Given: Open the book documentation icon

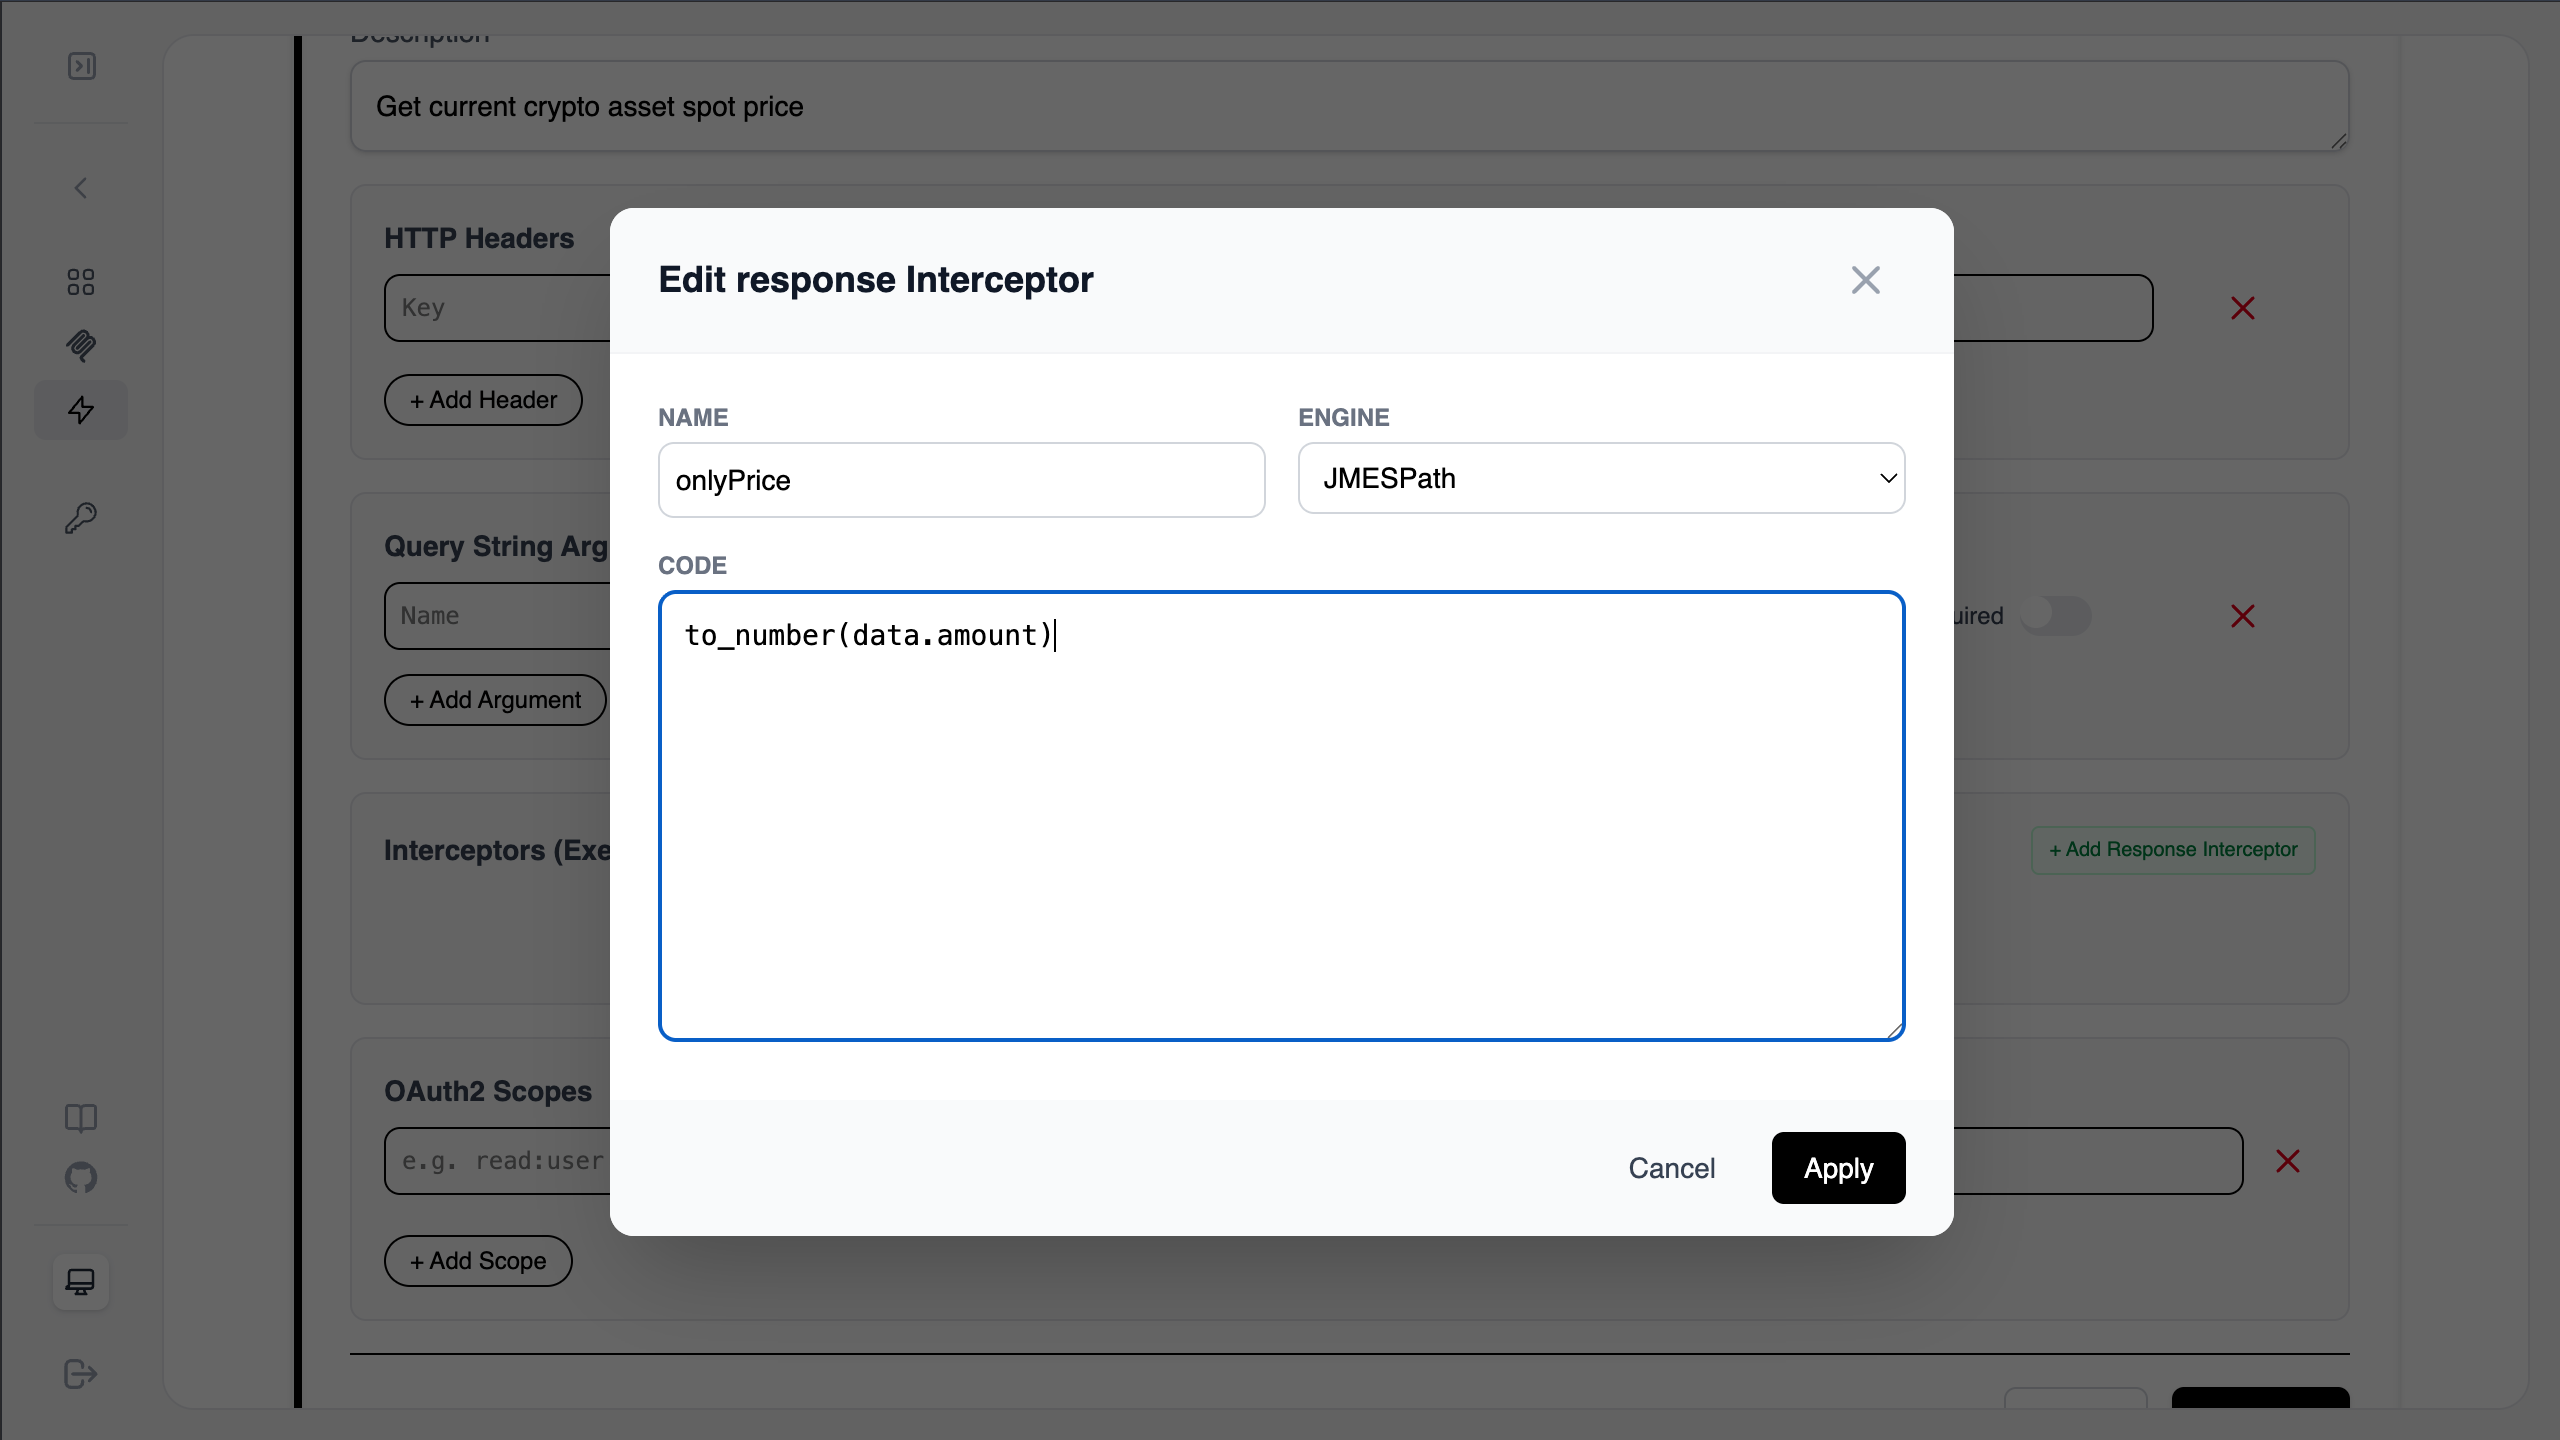Looking at the screenshot, I should (x=81, y=1117).
